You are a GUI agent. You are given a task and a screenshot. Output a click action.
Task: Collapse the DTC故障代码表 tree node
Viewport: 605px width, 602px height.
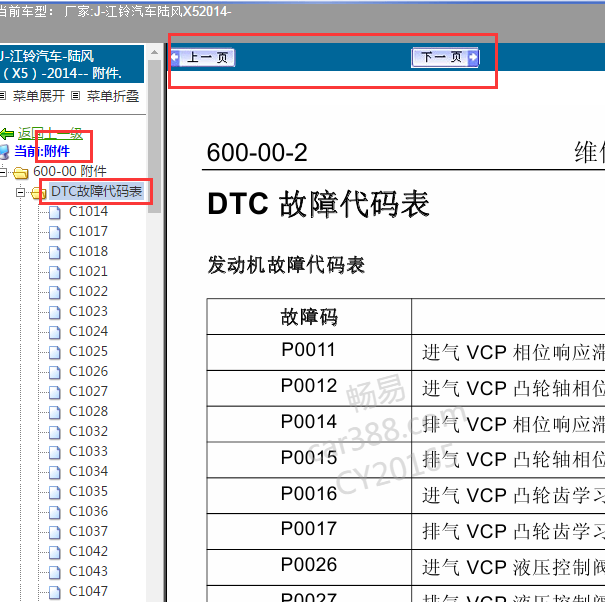(20, 192)
